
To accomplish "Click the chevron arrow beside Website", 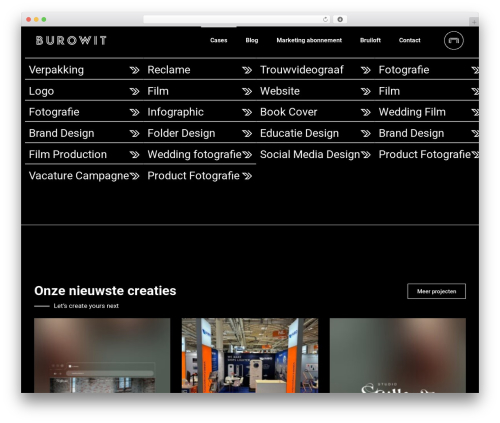I will pos(366,91).
